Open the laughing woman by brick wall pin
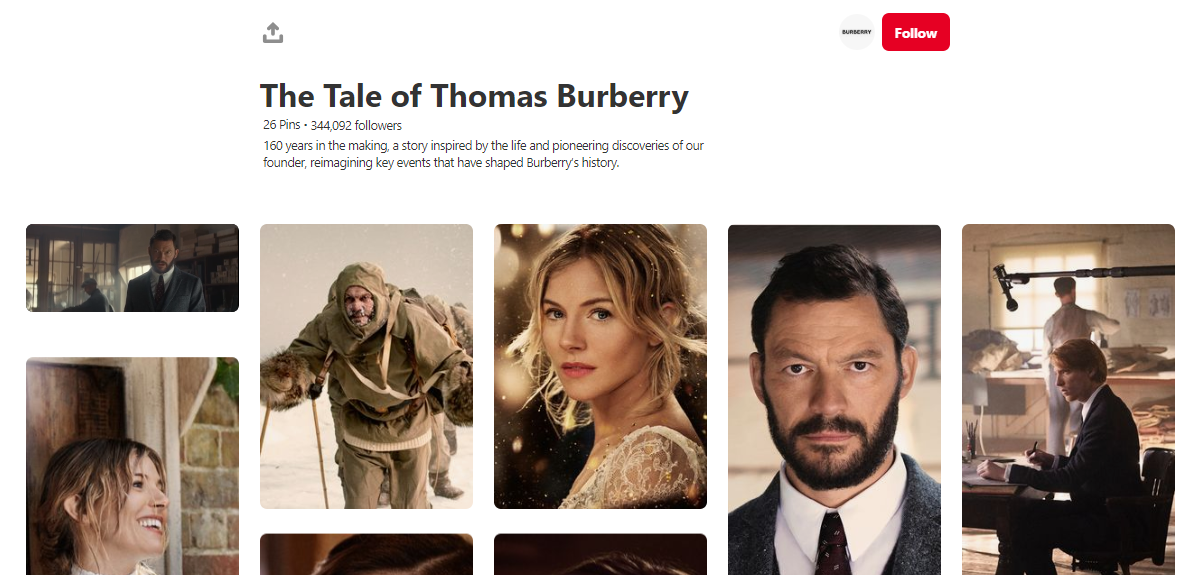The height and width of the screenshot is (575, 1203). pyautogui.click(x=132, y=466)
